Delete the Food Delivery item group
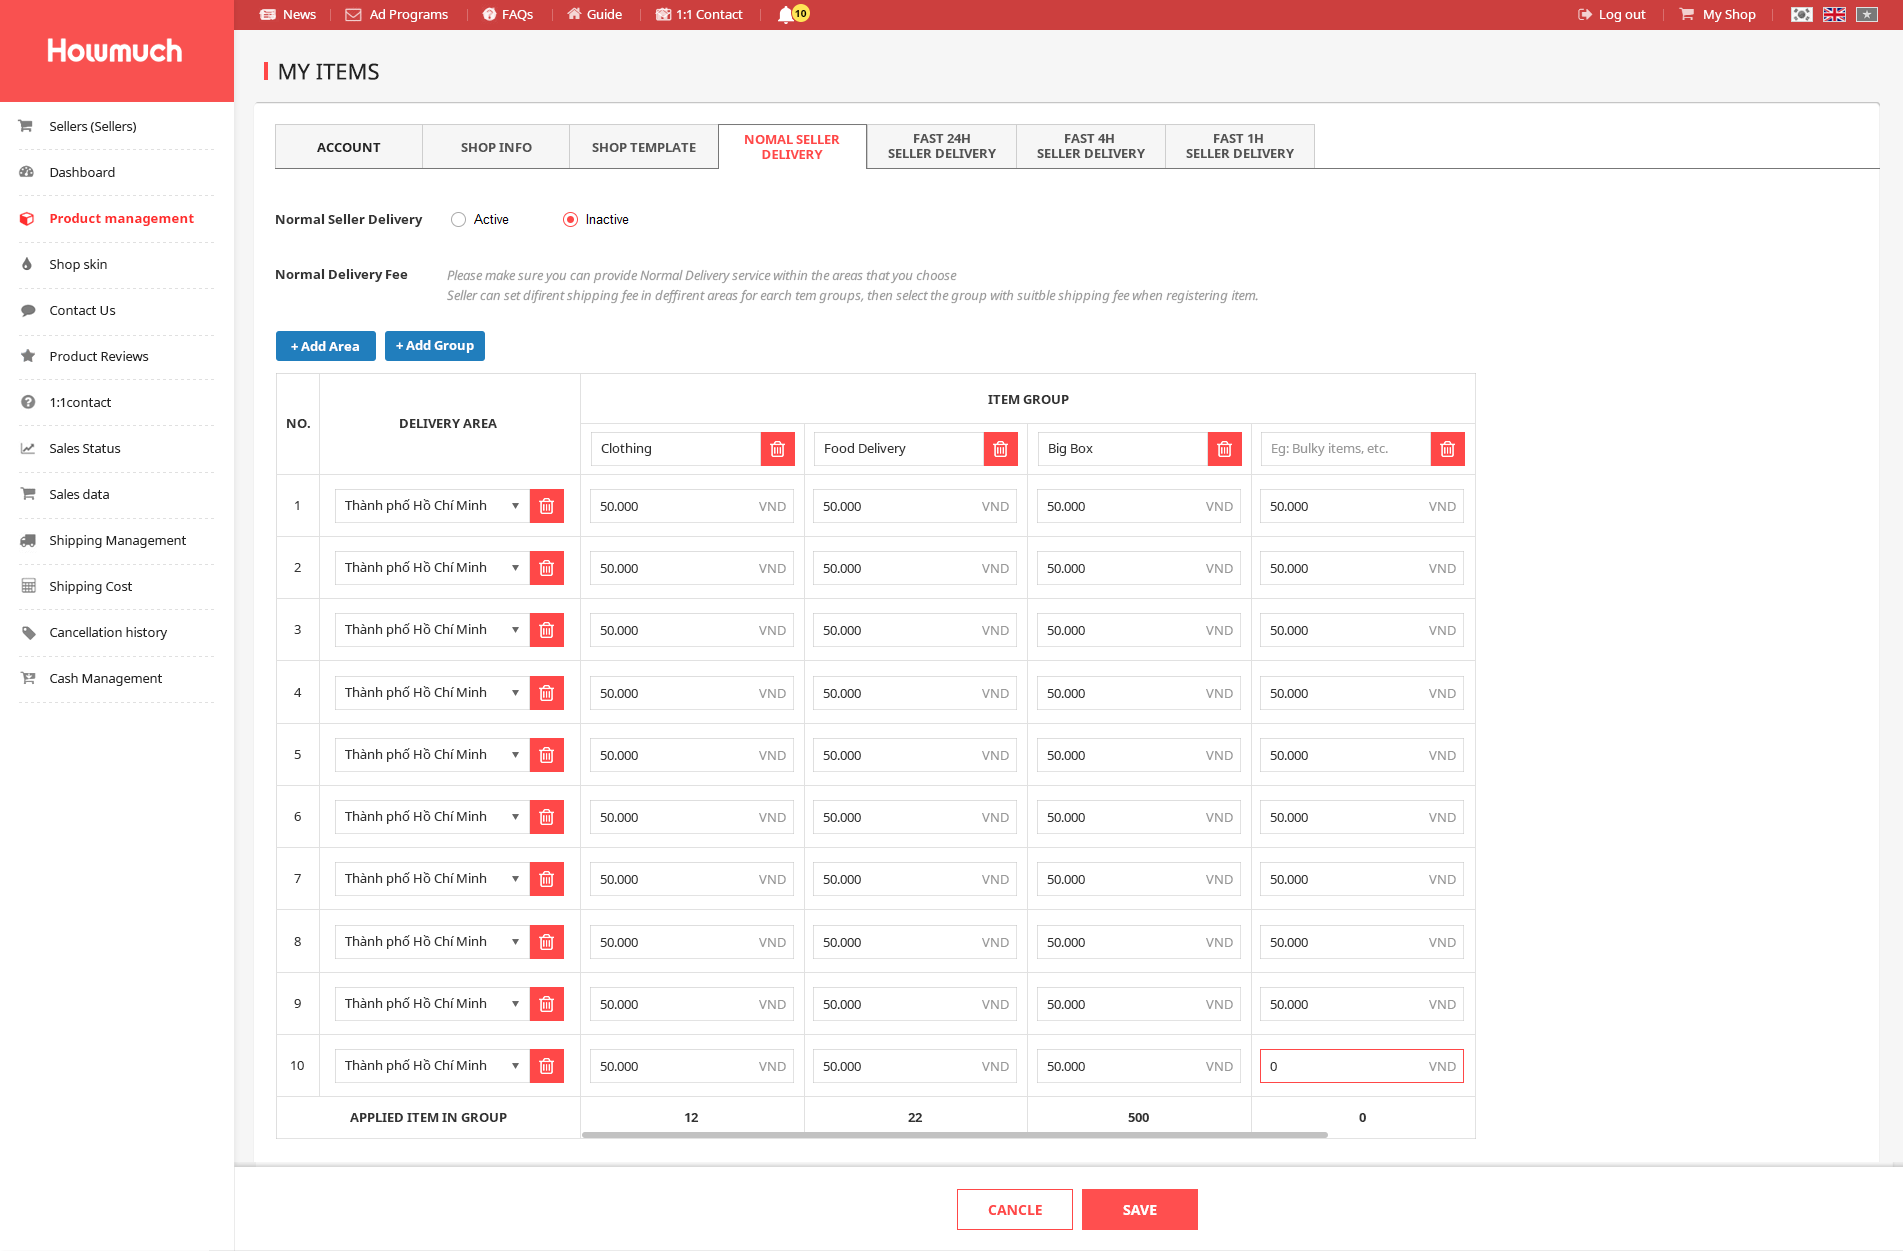Viewport: 1903px width, 1251px height. point(1000,449)
